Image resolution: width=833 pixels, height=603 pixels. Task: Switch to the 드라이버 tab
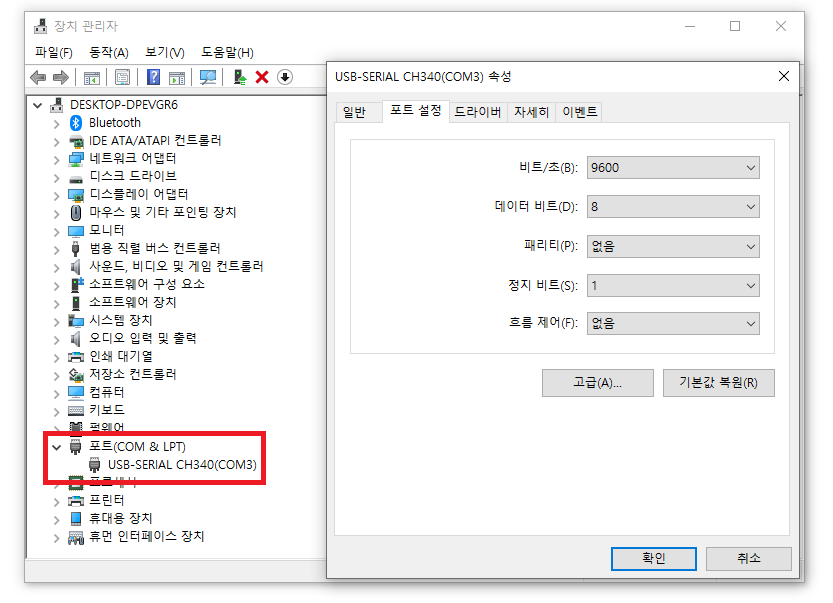click(x=478, y=112)
